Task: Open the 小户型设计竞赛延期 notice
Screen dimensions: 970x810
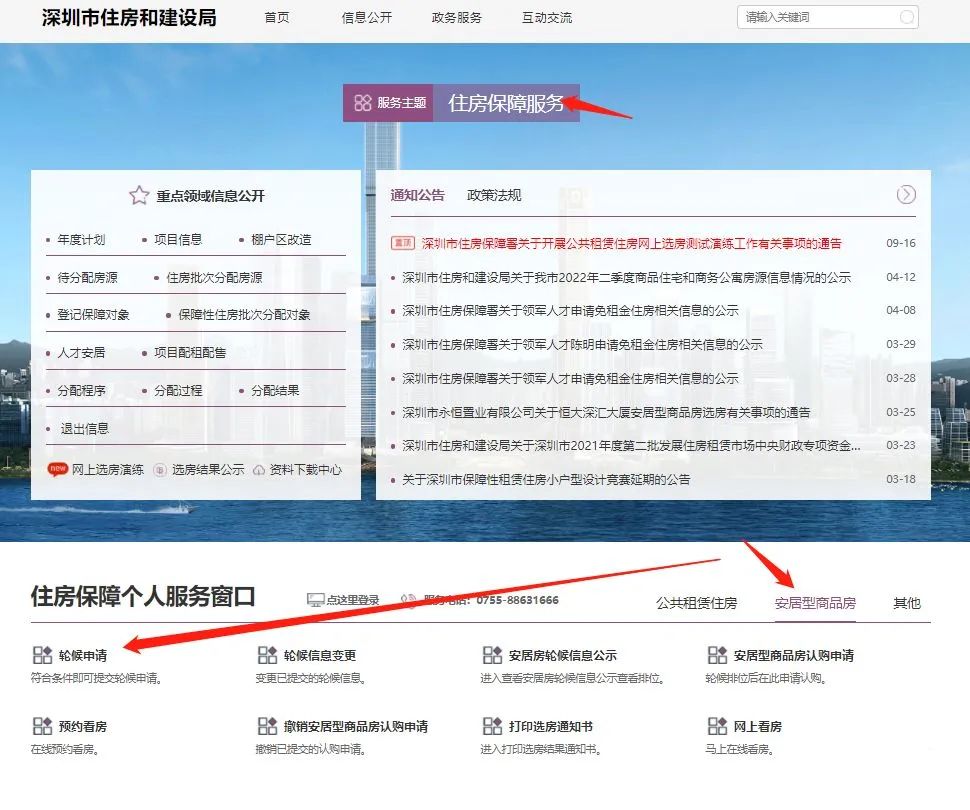Action: (x=546, y=479)
